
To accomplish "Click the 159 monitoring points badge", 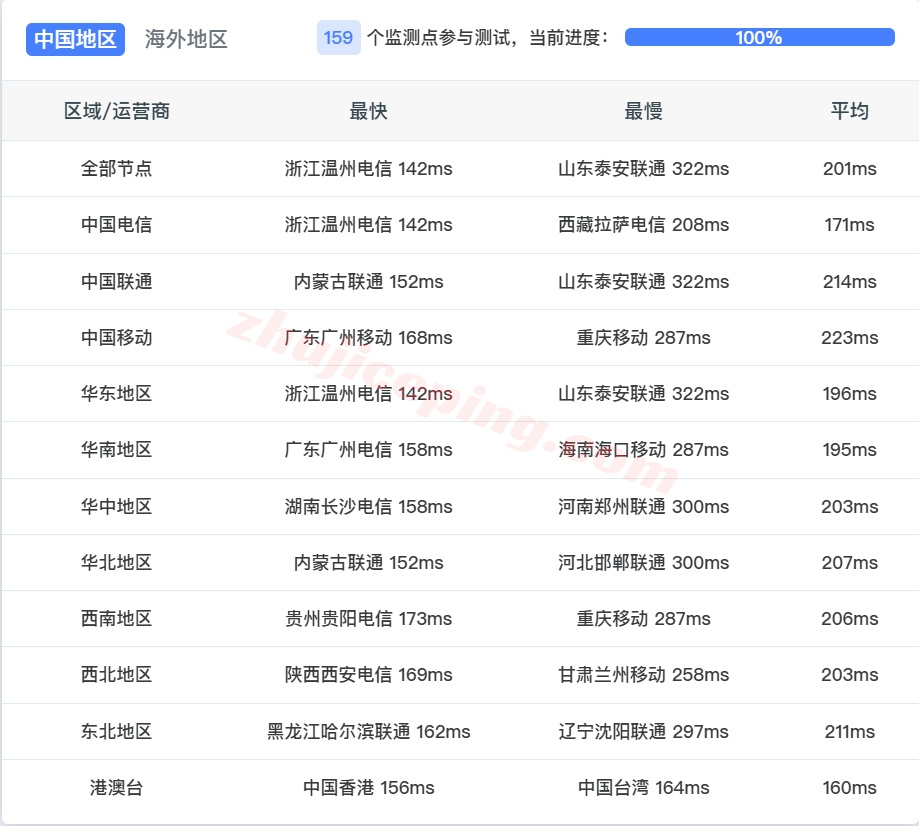I will 338,37.
